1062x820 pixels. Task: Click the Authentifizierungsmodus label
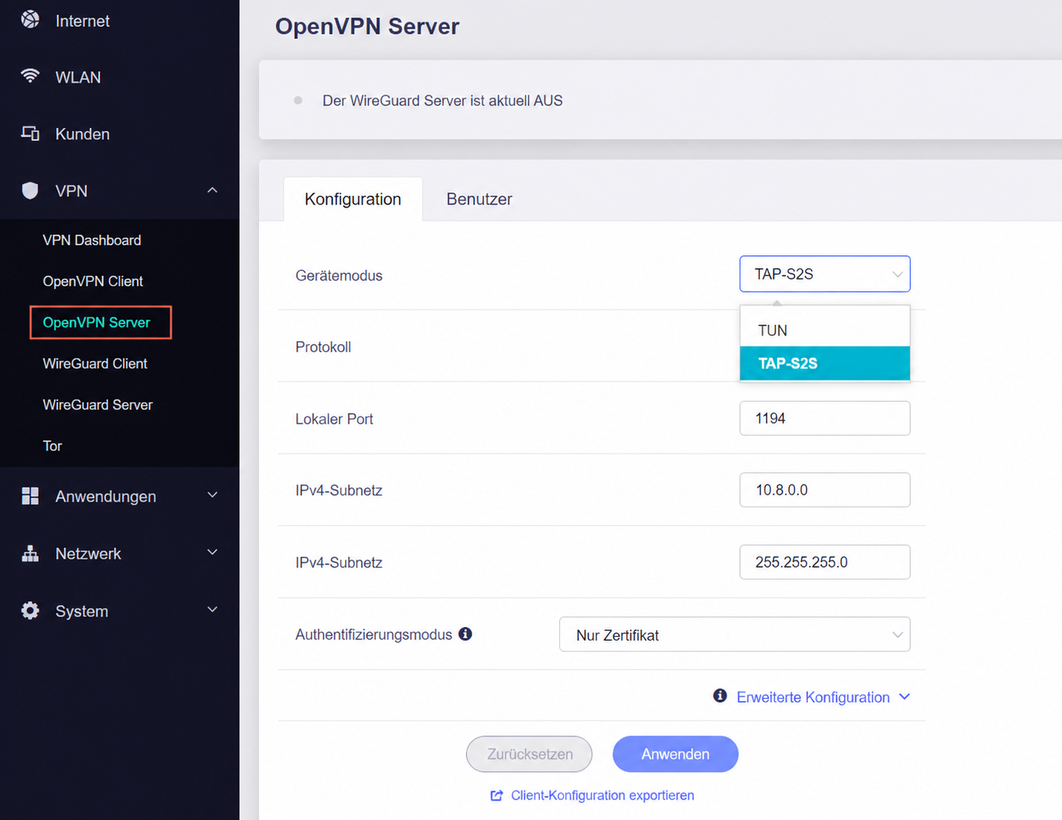click(x=373, y=634)
